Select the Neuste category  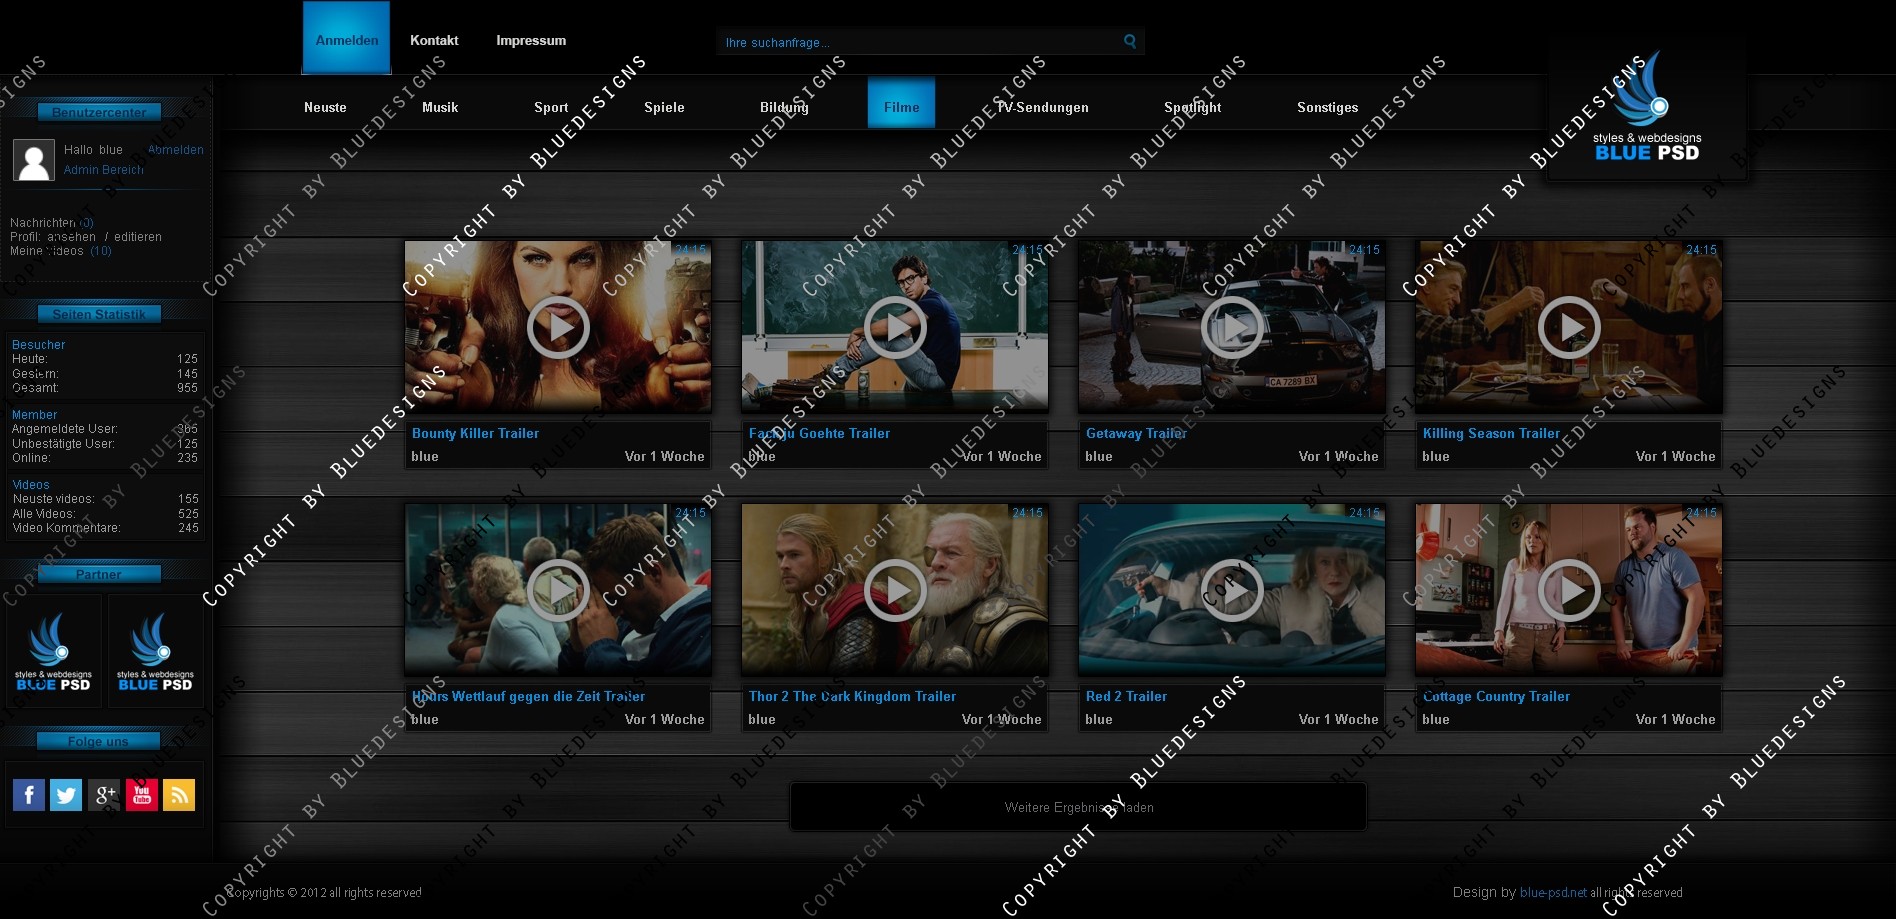point(325,107)
